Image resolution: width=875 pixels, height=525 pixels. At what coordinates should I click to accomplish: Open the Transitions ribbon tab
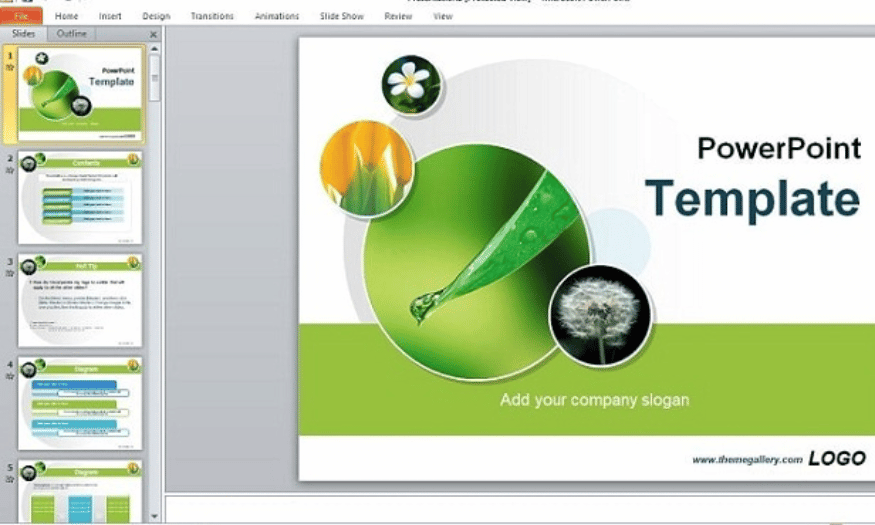pos(212,16)
